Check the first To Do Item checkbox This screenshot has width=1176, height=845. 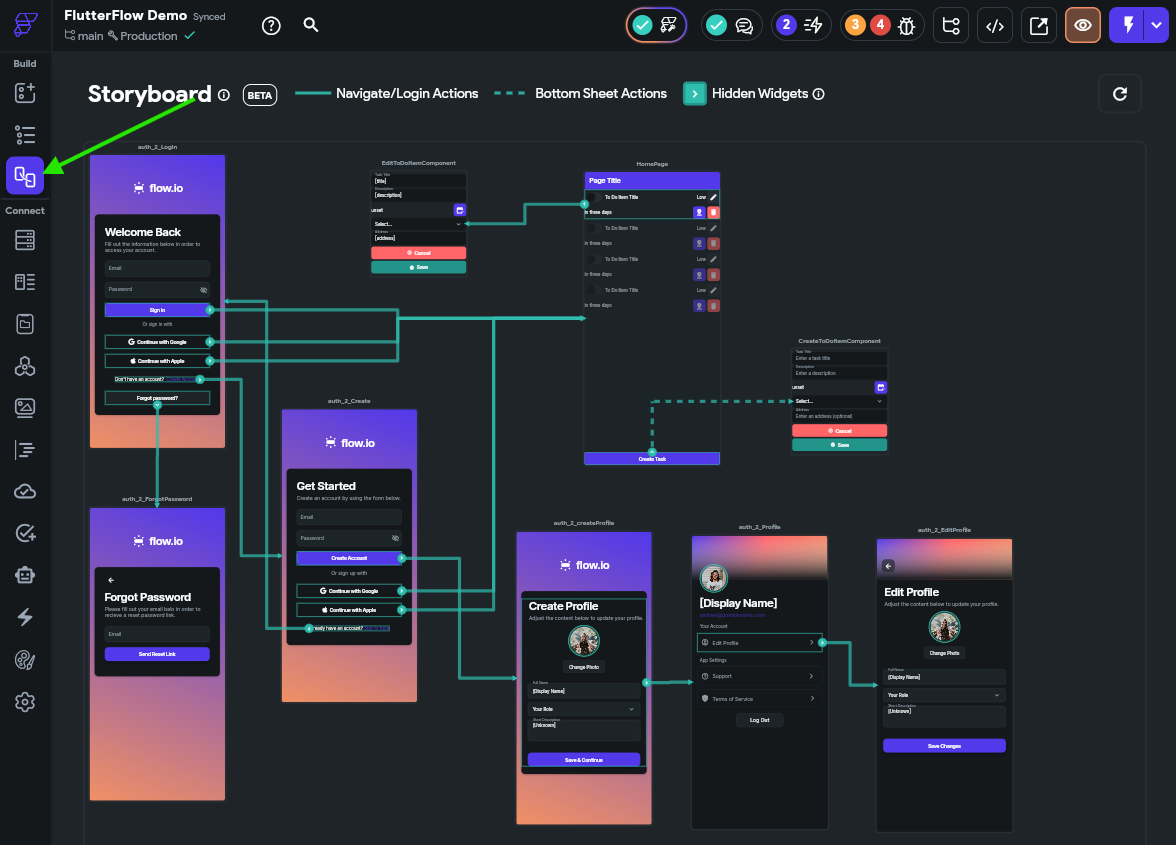pyautogui.click(x=591, y=197)
